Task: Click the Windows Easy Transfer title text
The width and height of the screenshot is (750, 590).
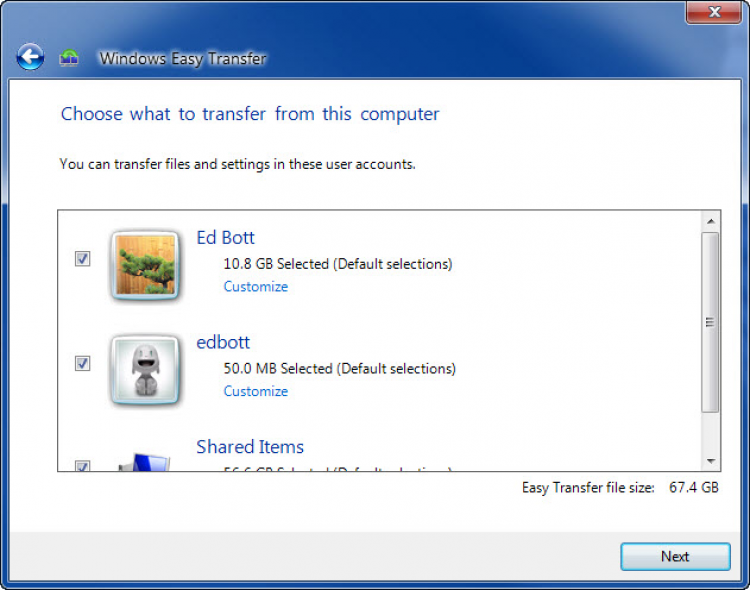Action: [x=183, y=58]
